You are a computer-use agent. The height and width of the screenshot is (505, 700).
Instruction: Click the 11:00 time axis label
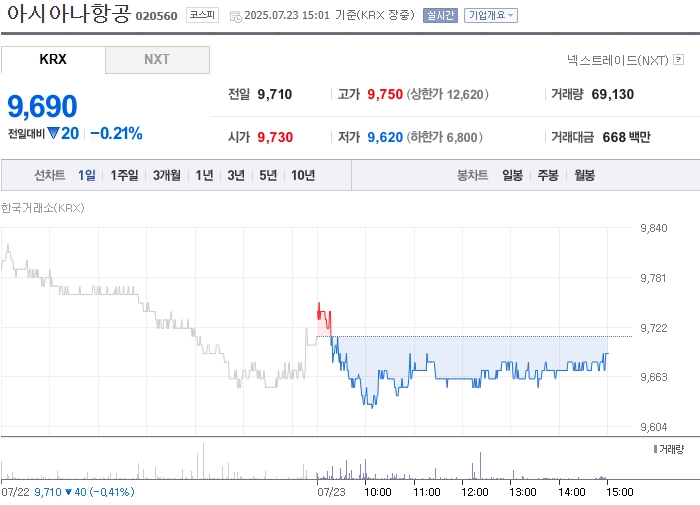coord(427,492)
